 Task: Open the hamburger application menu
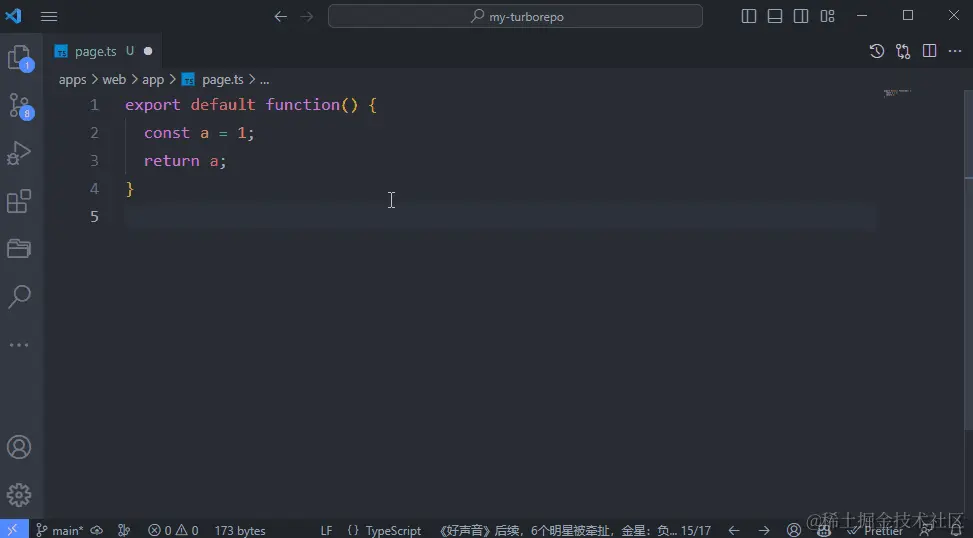(49, 17)
